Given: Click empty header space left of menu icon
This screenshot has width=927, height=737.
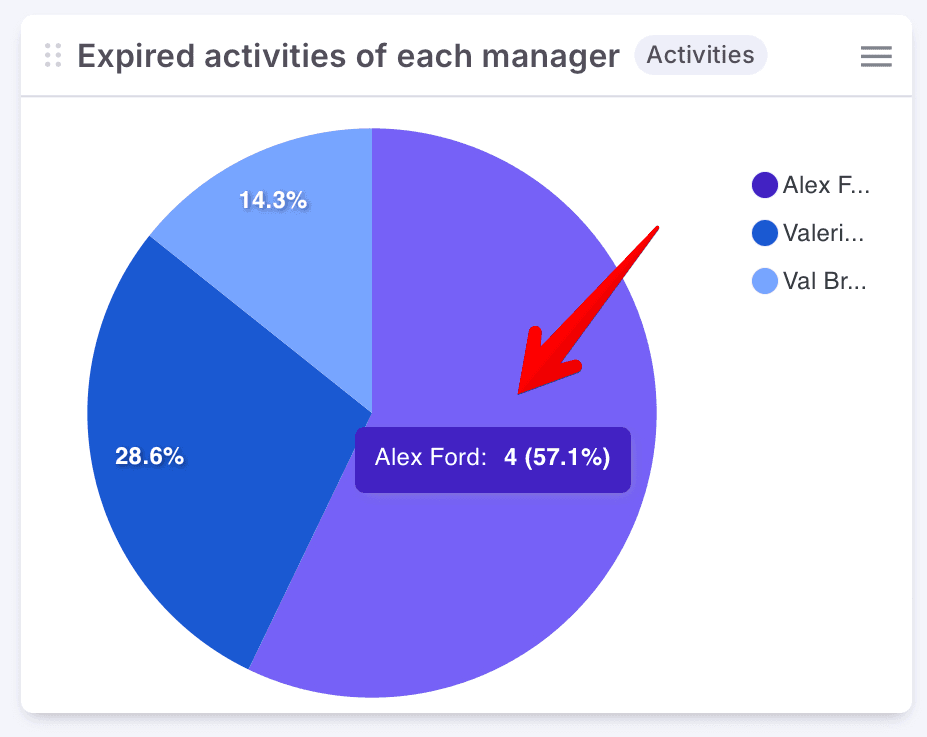Looking at the screenshot, I should [810, 56].
